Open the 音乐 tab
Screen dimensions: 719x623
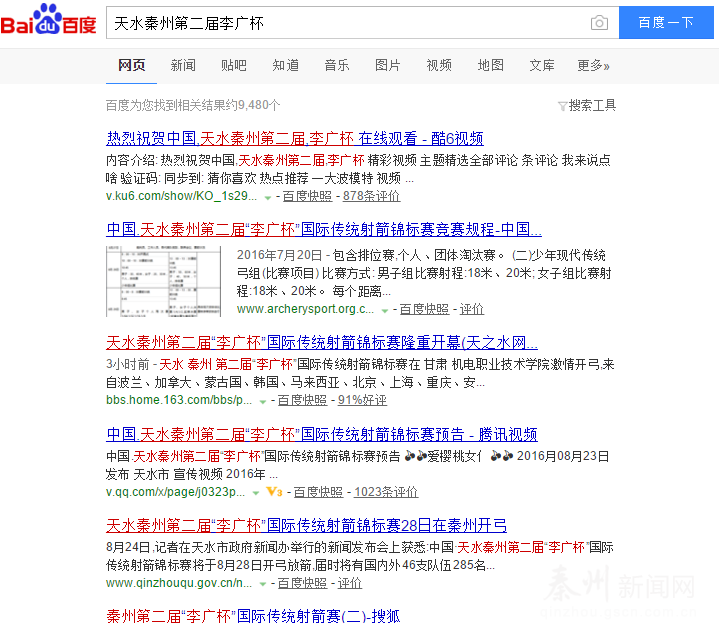pyautogui.click(x=337, y=66)
